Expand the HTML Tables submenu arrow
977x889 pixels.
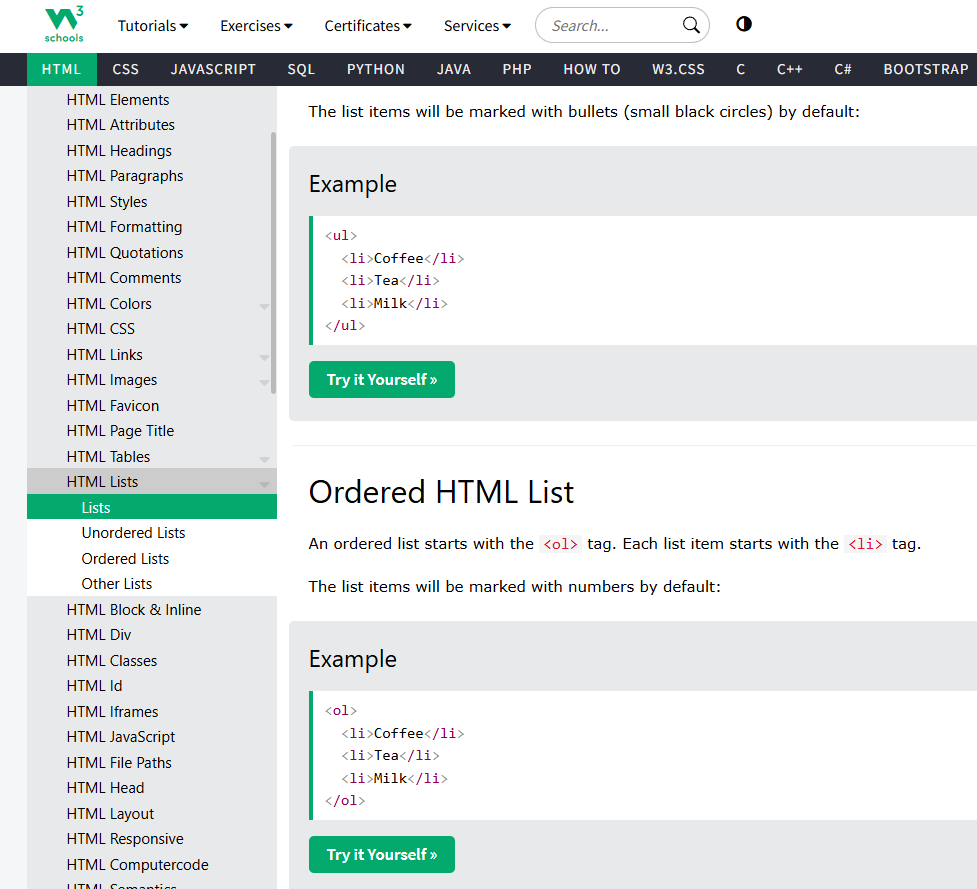(x=264, y=459)
